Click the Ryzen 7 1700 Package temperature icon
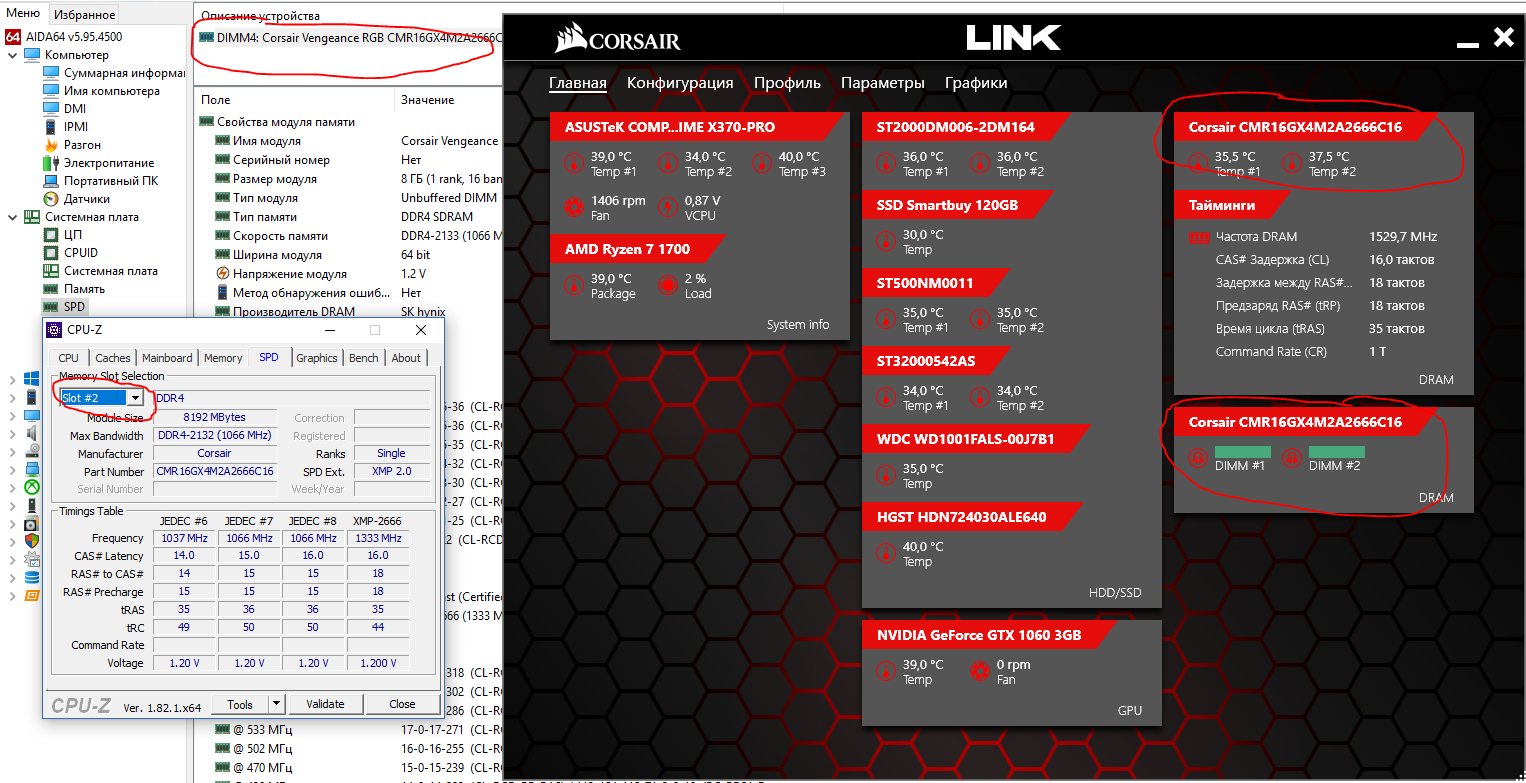Screen dimensions: 1526x783 pos(574,286)
